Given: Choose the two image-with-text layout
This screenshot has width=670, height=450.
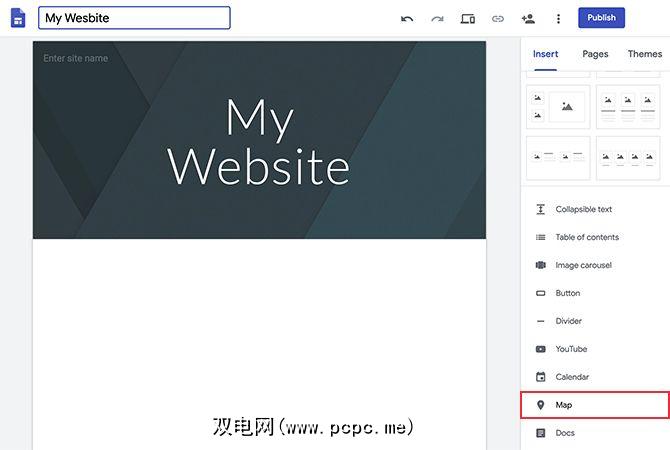Looking at the screenshot, I should point(558,158).
